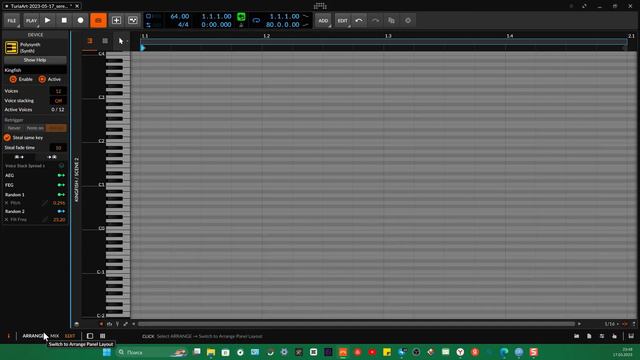This screenshot has width=640, height=360.
Task: Click the play position 1.1.1.00 display
Action: (x=216, y=16)
